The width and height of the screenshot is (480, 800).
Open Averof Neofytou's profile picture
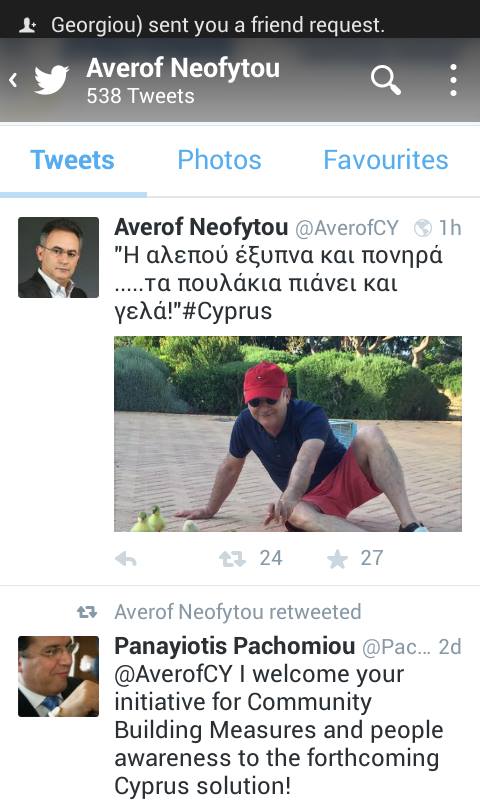59,258
